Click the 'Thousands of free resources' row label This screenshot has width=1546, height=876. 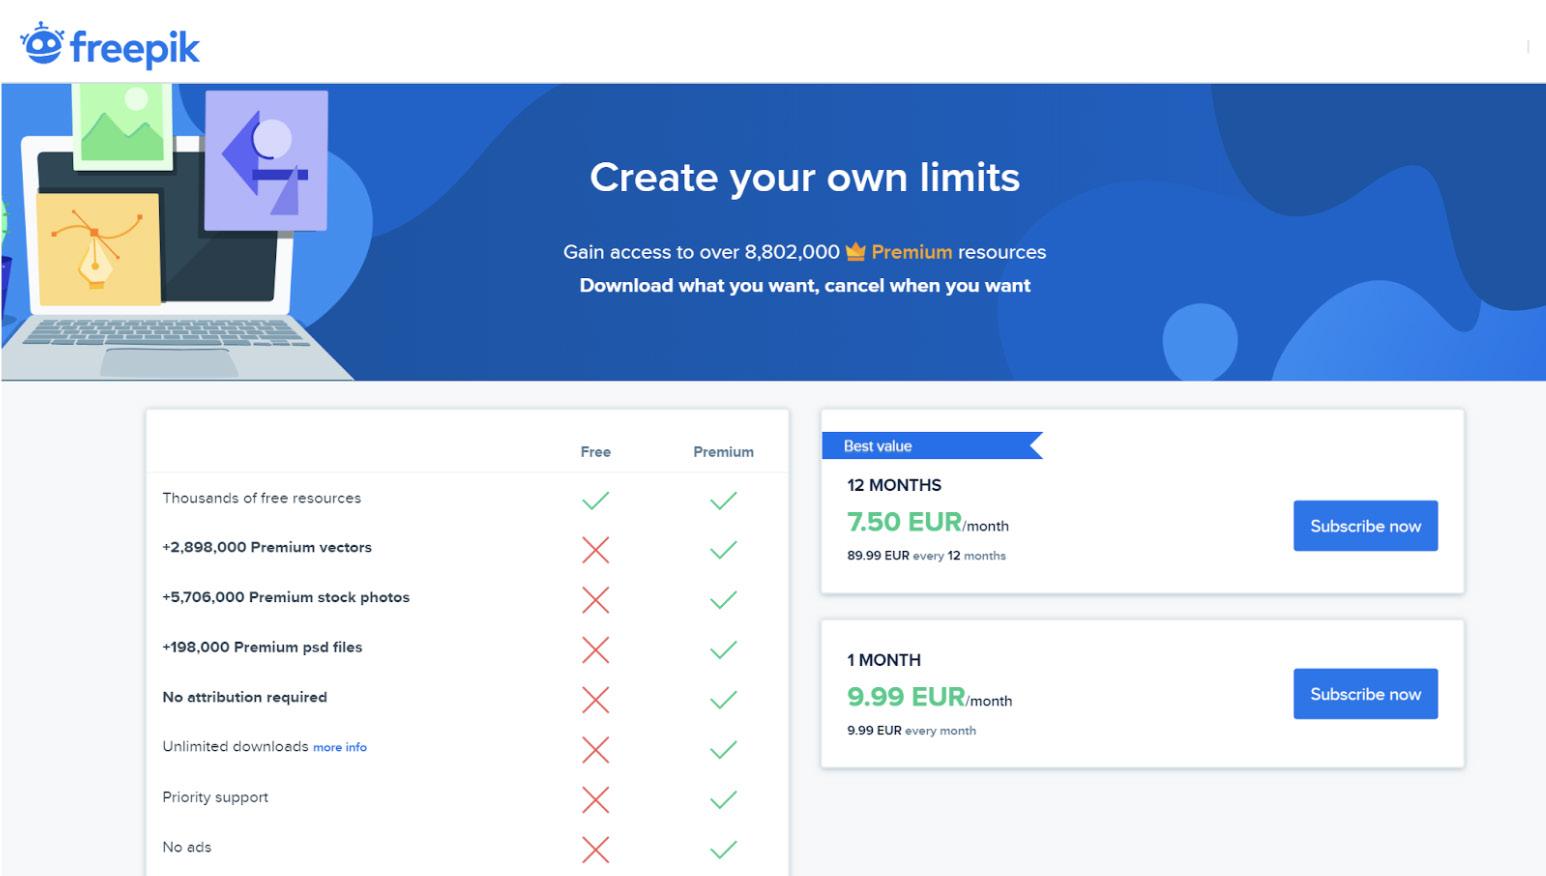click(x=262, y=498)
